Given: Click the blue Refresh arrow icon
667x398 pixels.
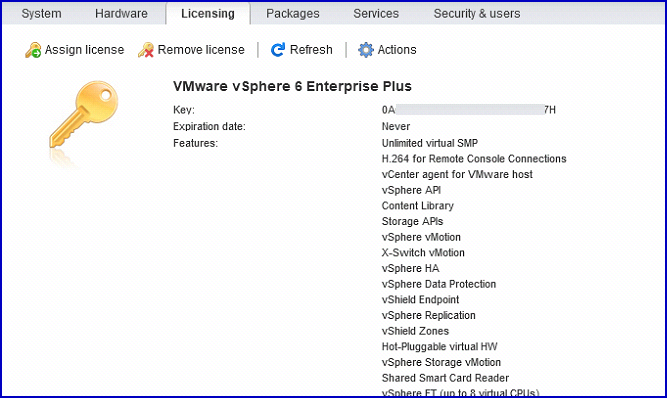Looking at the screenshot, I should [x=278, y=50].
